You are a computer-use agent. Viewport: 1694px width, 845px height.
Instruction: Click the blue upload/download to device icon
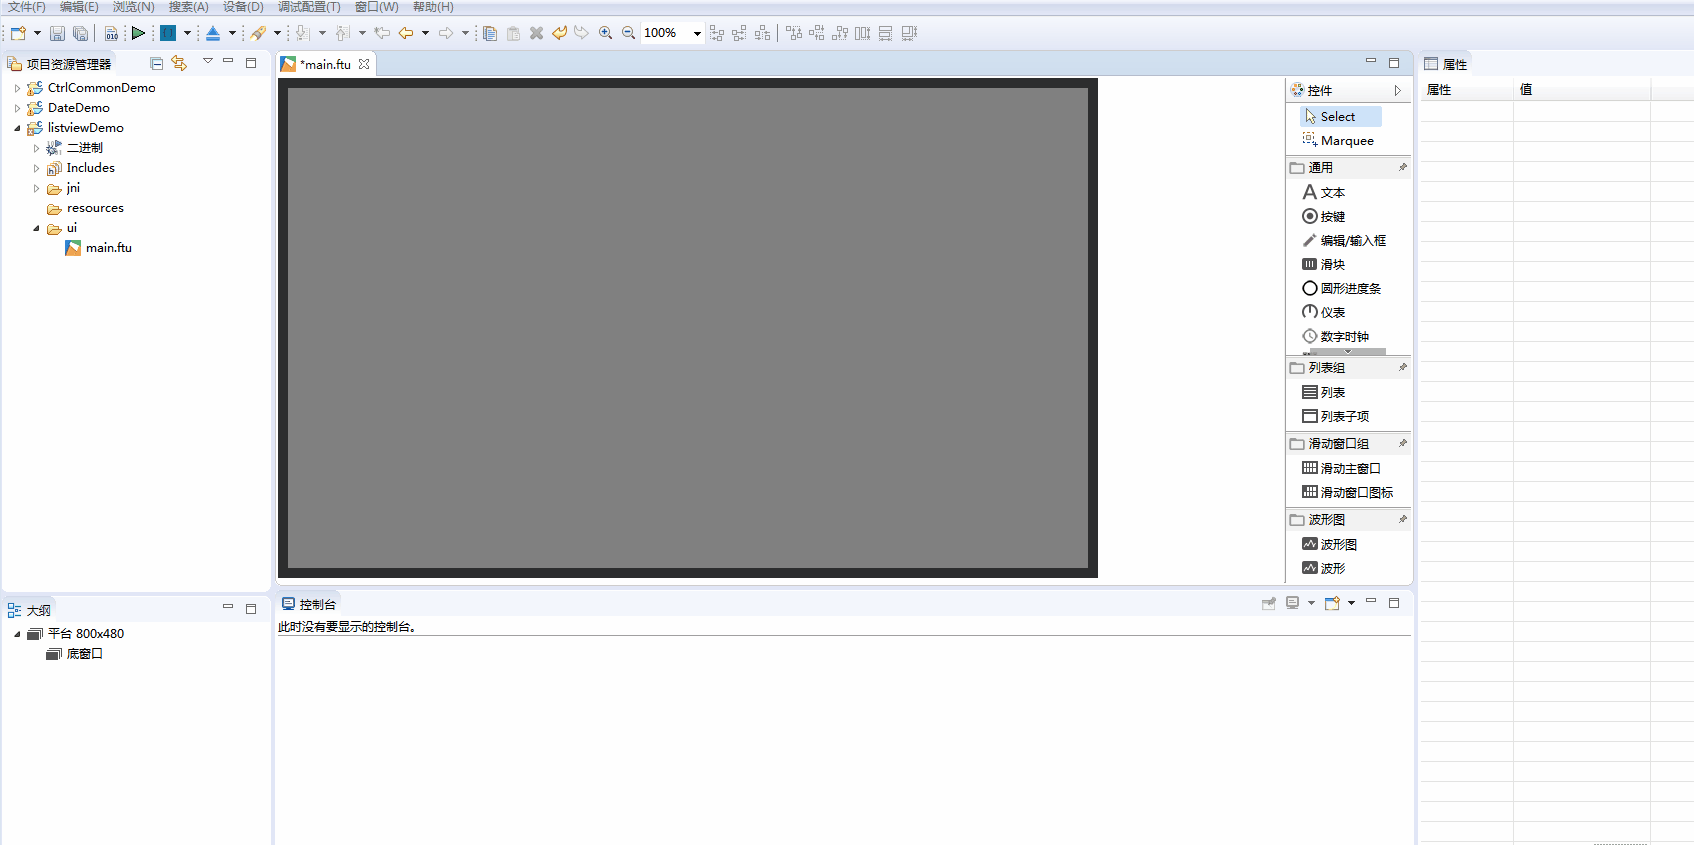pyautogui.click(x=213, y=33)
